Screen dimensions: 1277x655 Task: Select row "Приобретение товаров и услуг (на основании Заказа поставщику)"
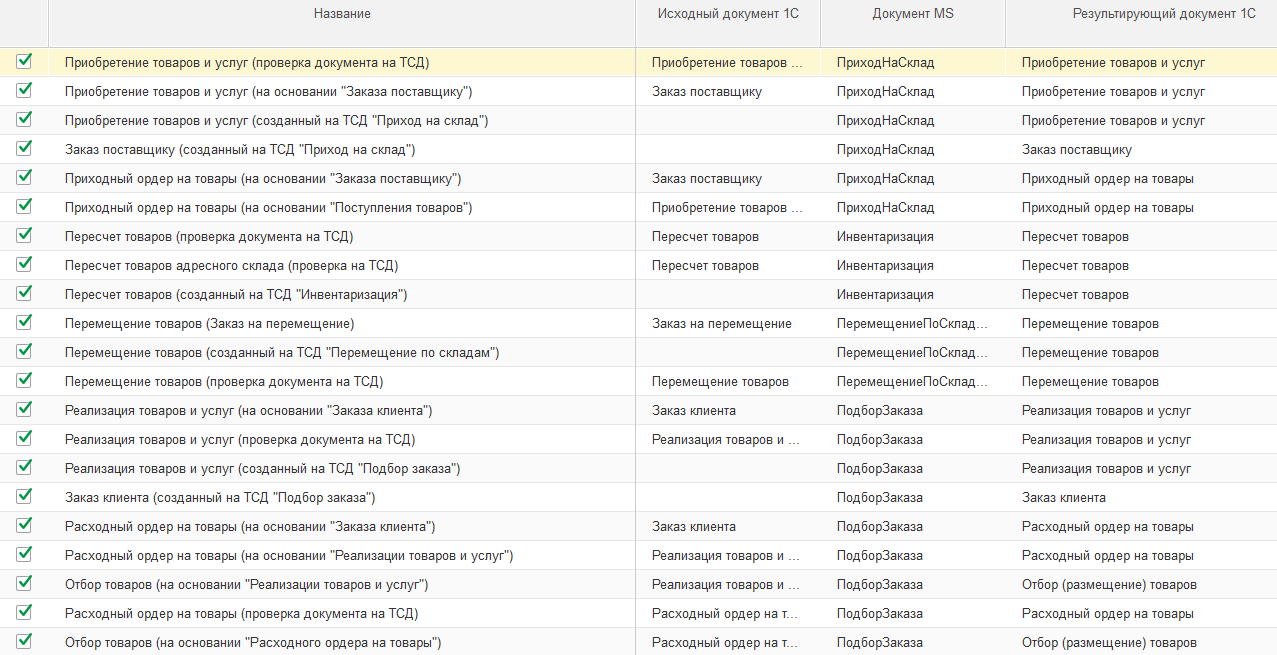click(x=268, y=92)
